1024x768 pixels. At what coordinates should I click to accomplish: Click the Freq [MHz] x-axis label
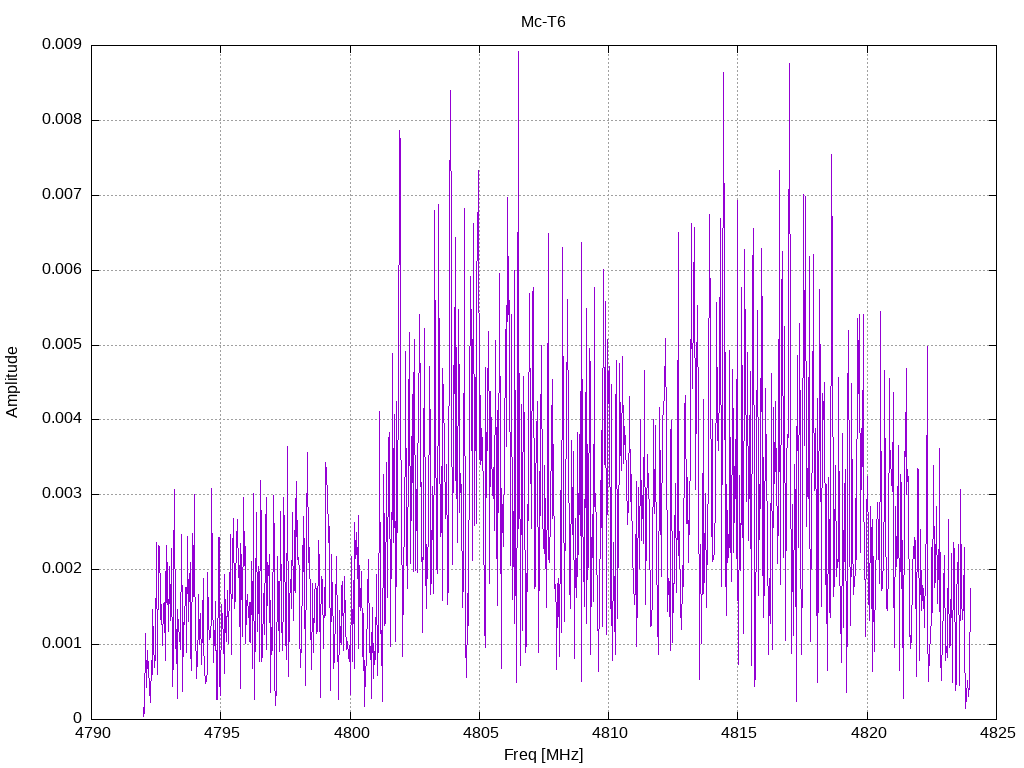(x=543, y=755)
